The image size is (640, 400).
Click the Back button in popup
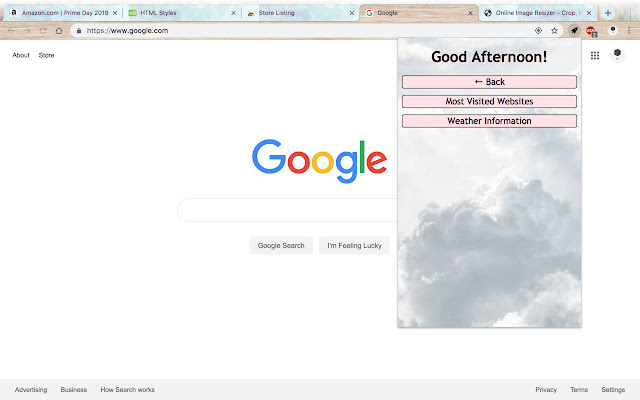[489, 82]
